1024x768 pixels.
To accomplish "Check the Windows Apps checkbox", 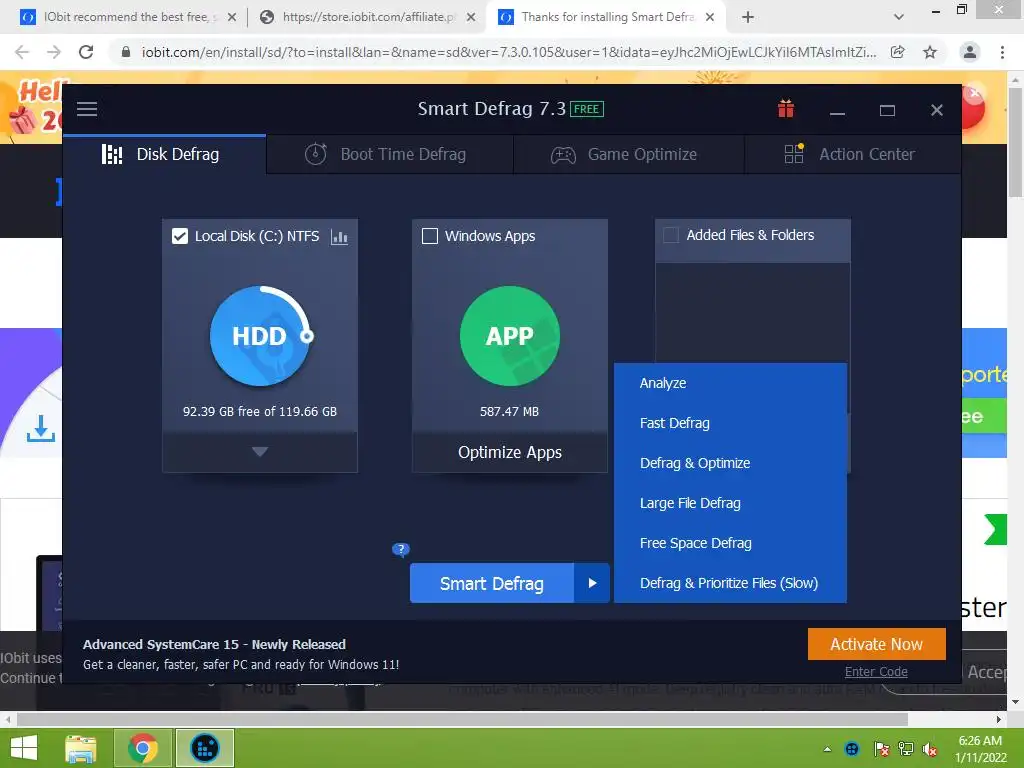I will 430,236.
